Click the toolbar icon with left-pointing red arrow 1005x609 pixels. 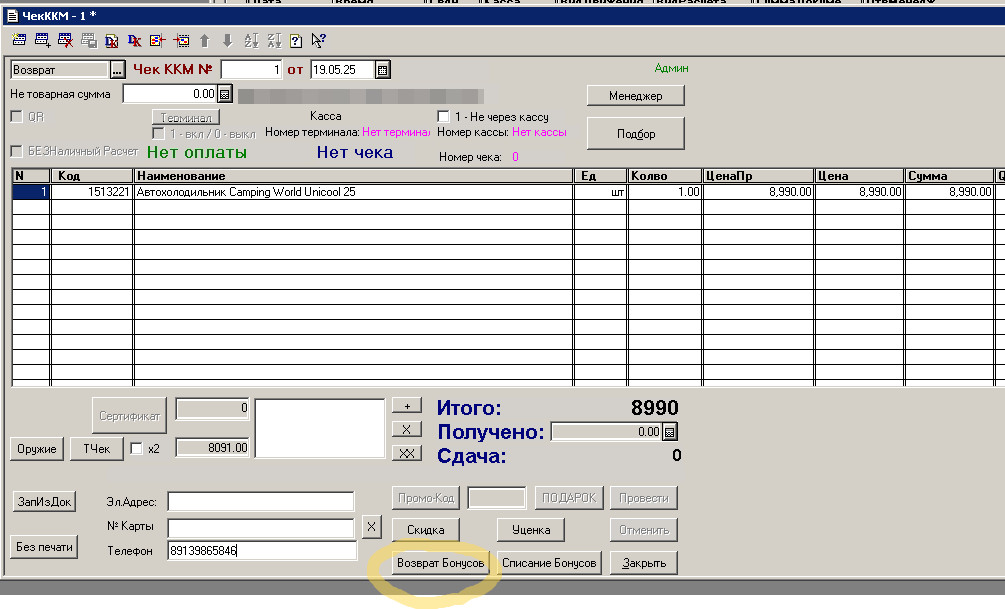[x=158, y=40]
